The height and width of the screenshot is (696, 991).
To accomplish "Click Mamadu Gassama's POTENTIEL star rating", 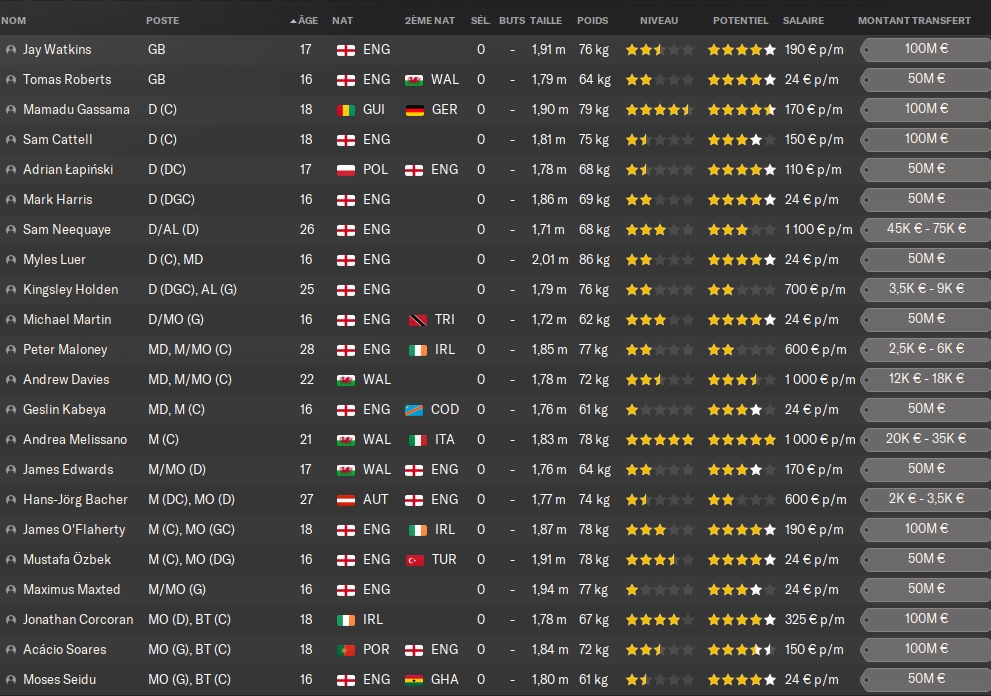I will point(741,109).
